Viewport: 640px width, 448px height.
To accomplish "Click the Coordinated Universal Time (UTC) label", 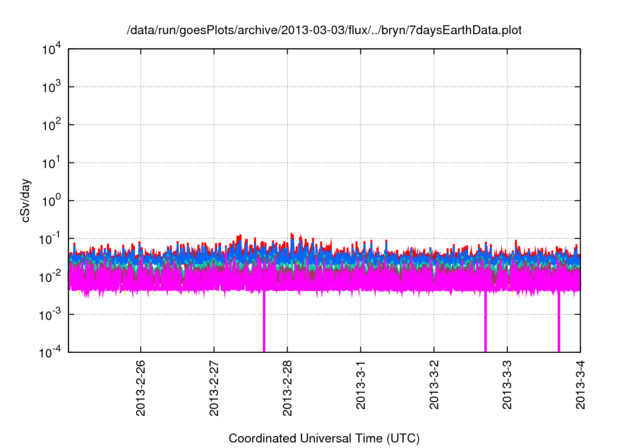I will pyautogui.click(x=324, y=438).
